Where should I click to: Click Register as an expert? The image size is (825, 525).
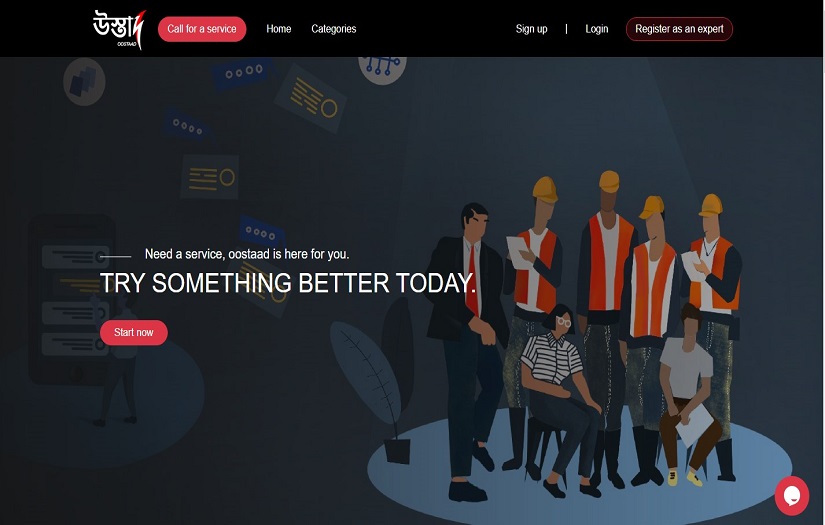[x=679, y=29]
